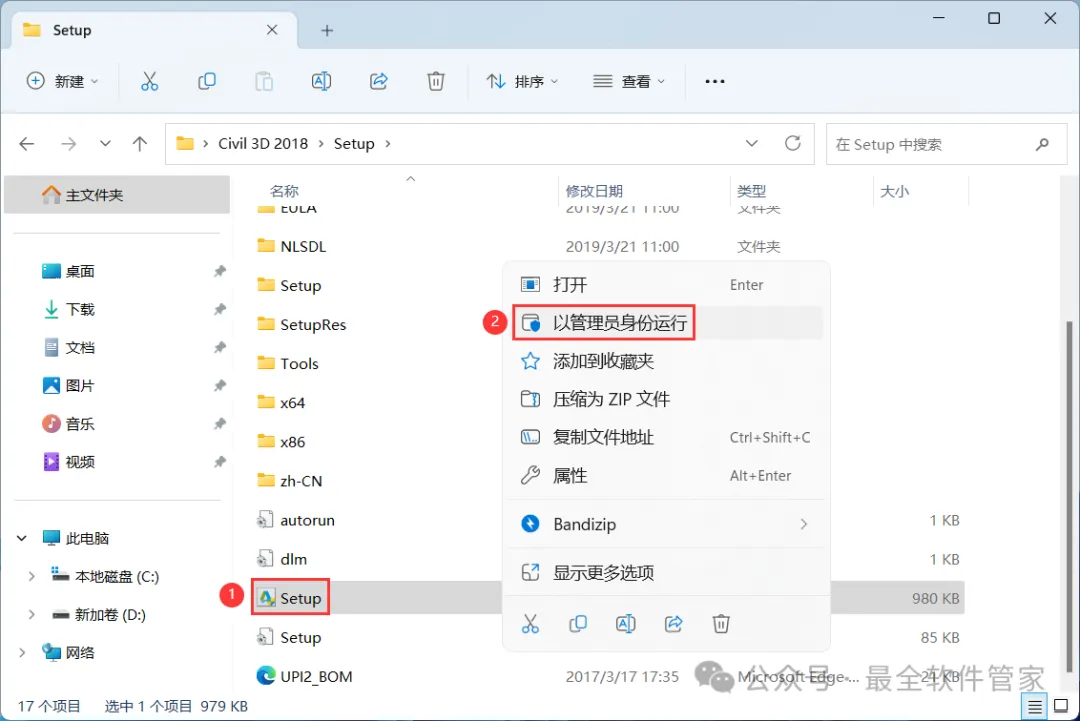This screenshot has width=1080, height=721.
Task: Go back with the left arrow
Action: pos(27,144)
